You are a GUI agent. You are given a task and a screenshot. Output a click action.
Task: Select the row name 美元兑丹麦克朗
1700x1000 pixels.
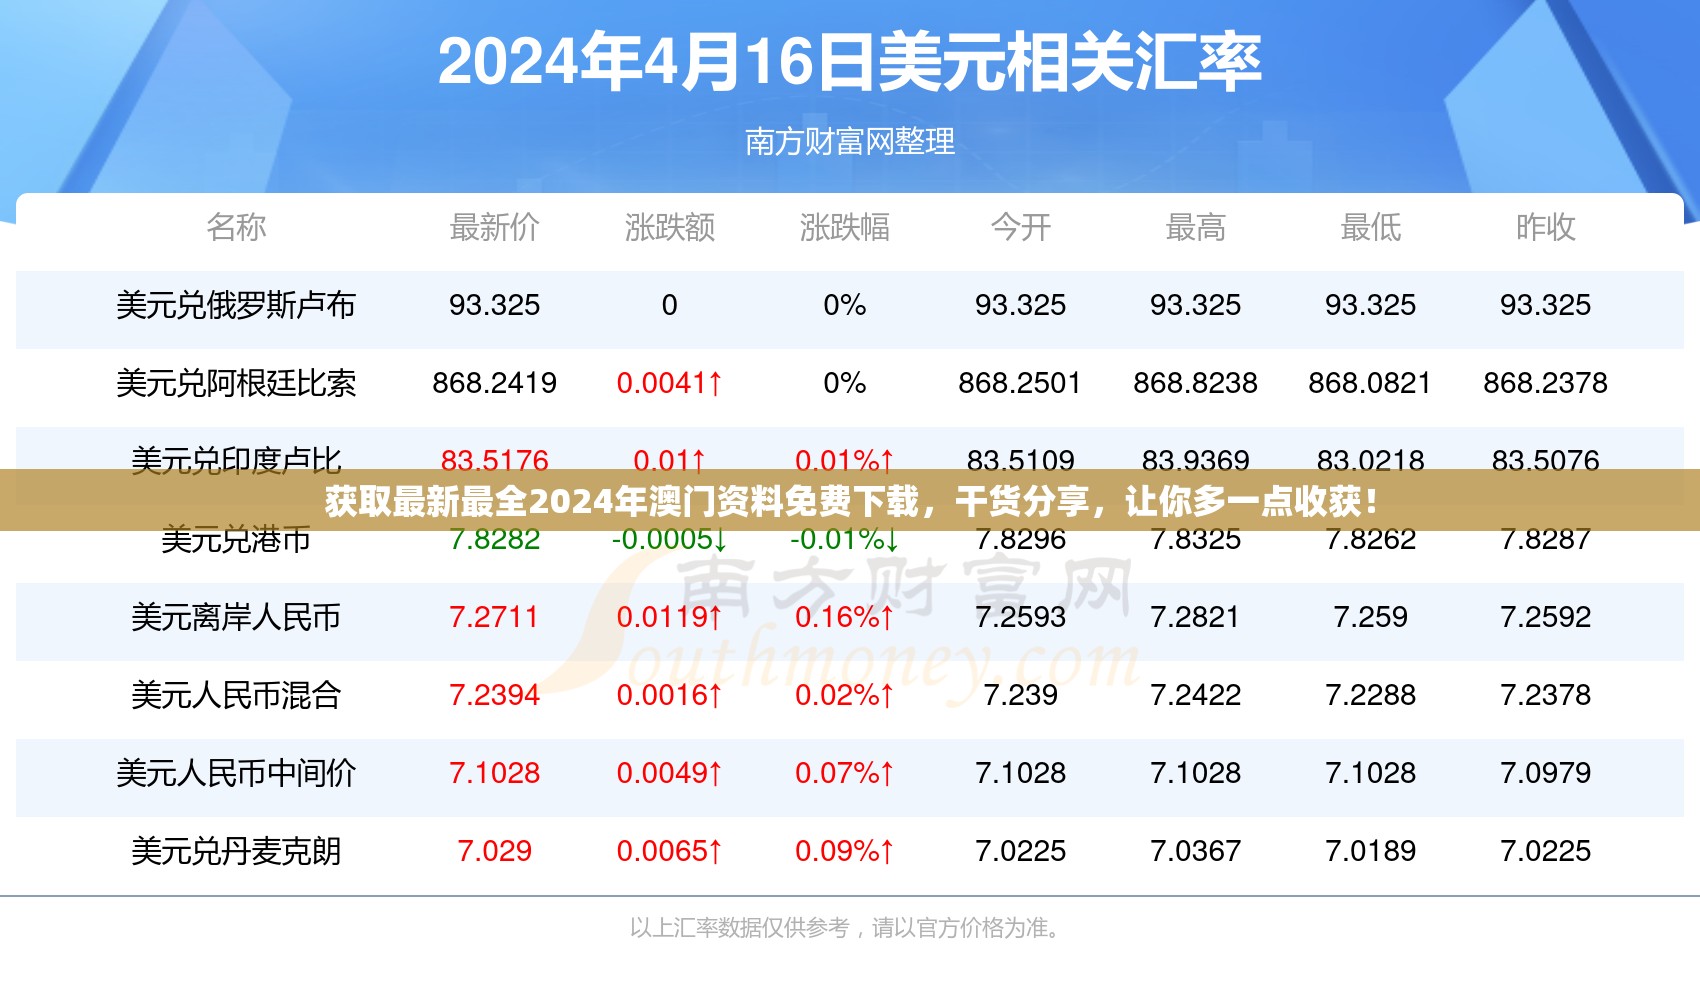click(236, 851)
